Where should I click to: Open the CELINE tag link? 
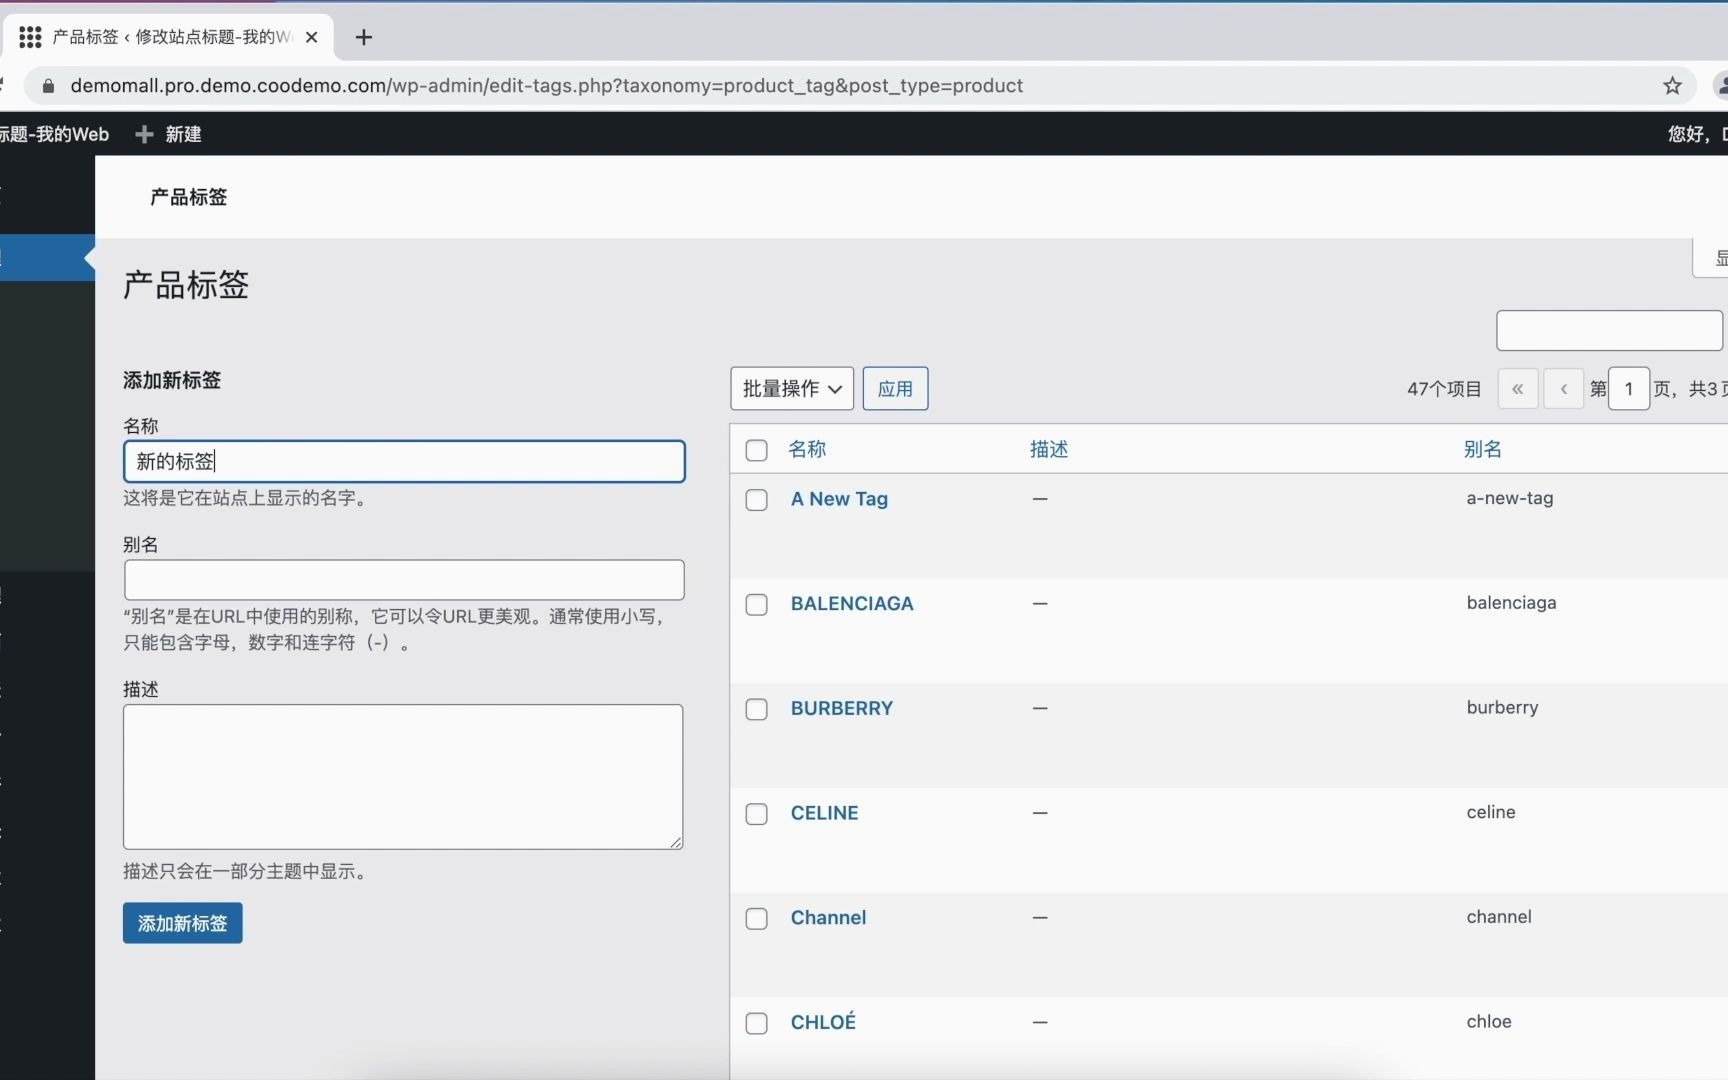point(825,813)
